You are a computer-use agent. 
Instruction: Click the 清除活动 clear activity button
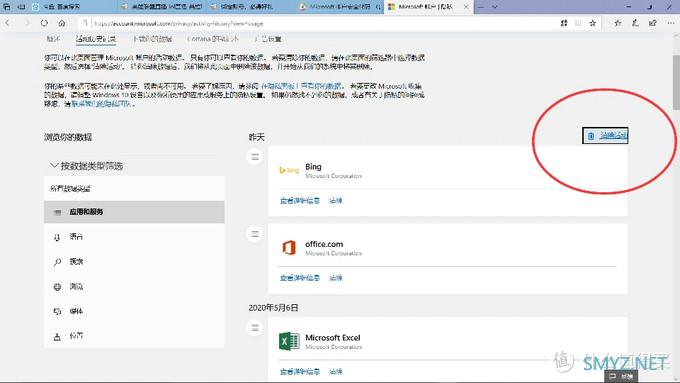point(605,136)
